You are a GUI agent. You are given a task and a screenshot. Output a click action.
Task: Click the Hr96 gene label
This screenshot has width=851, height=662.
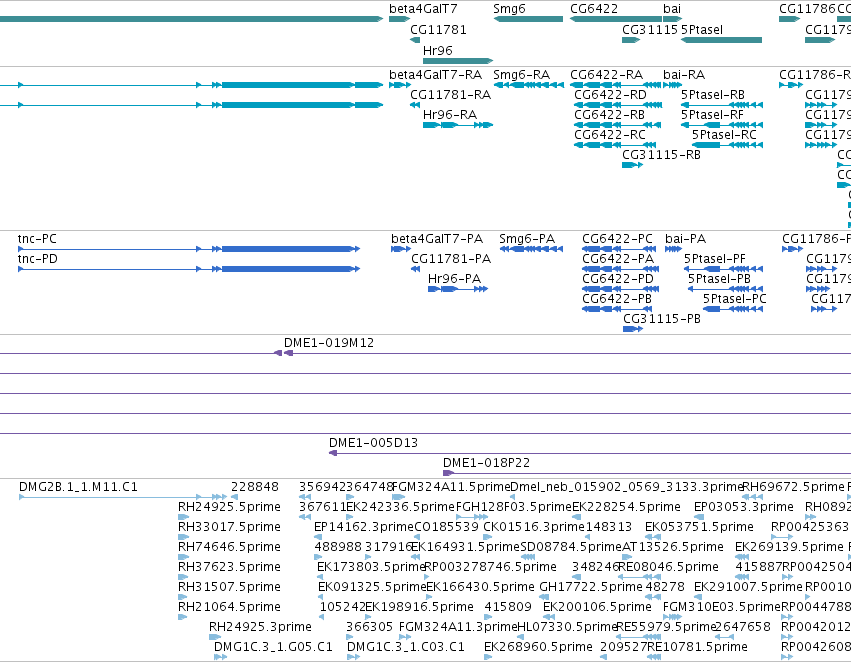tap(437, 50)
